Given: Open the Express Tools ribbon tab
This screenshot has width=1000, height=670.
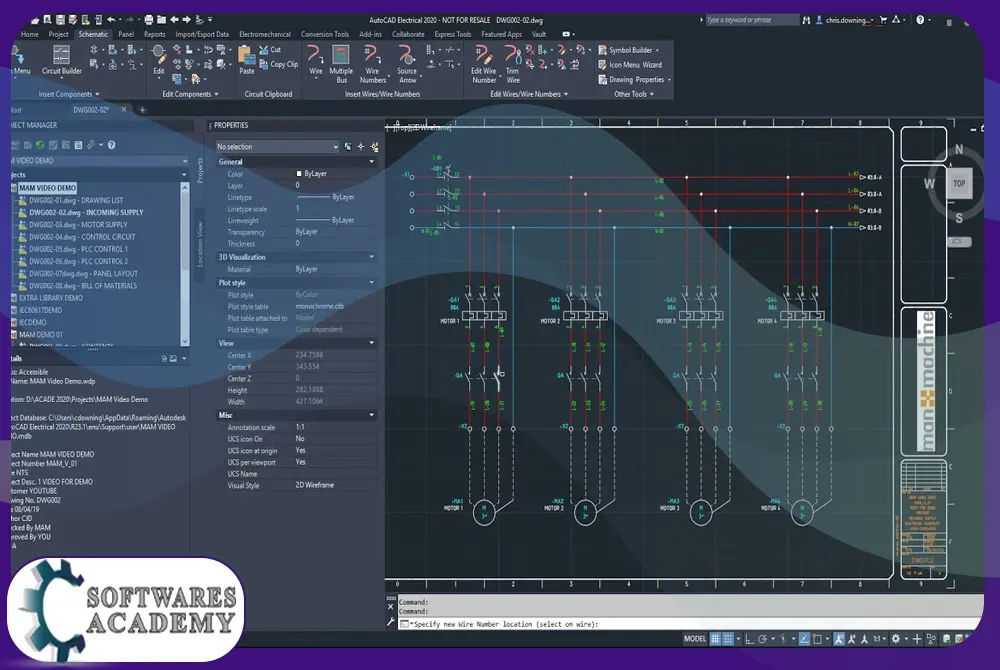Looking at the screenshot, I should point(453,34).
